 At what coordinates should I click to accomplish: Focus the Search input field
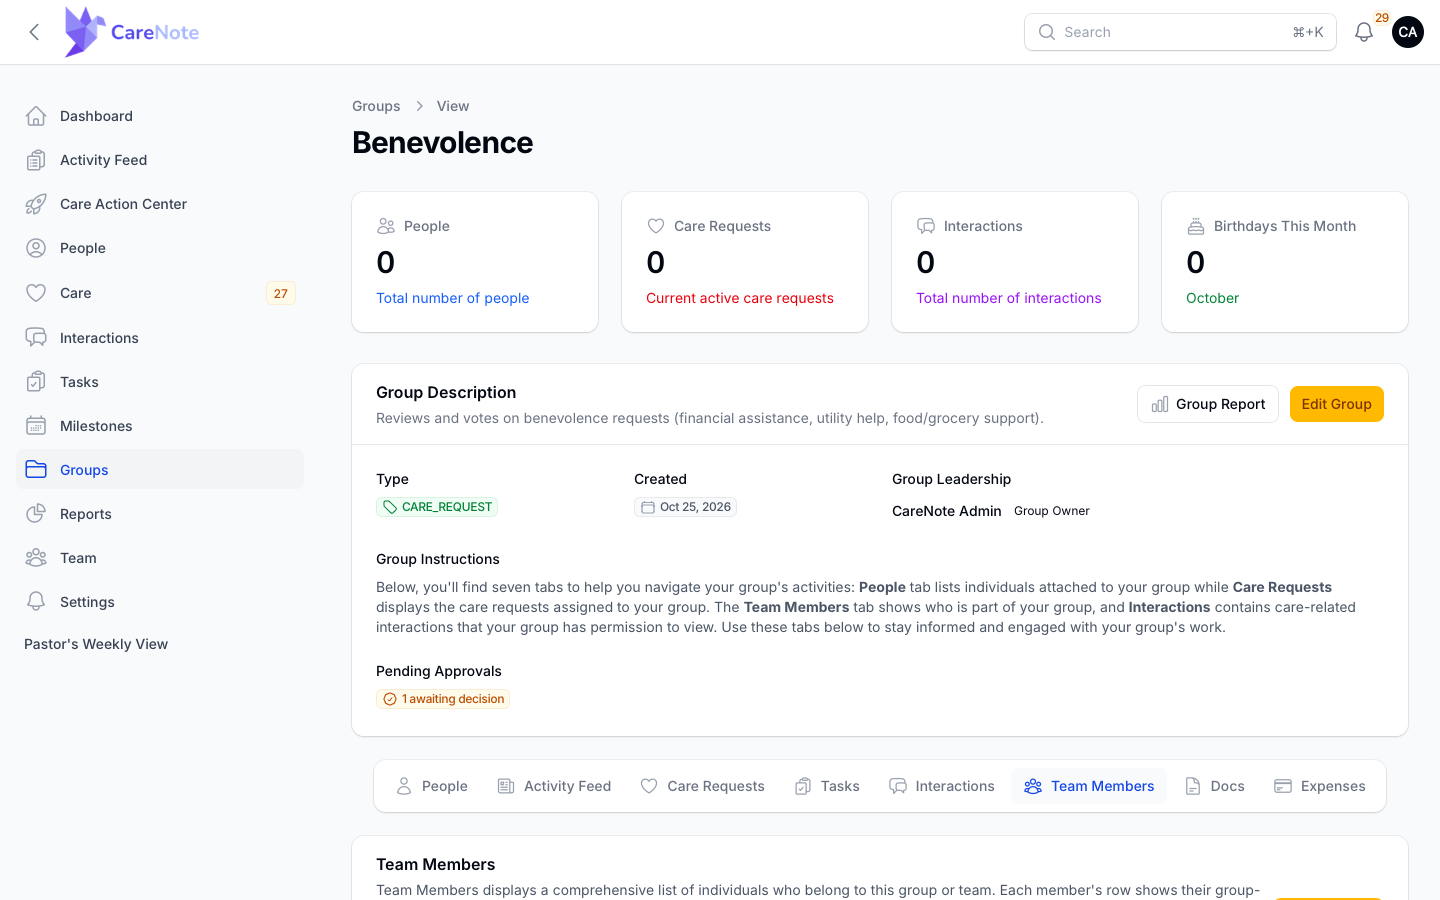point(1180,32)
